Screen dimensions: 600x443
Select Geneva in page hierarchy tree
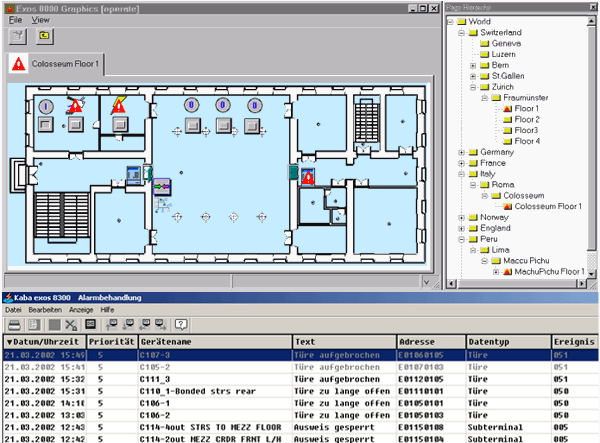(506, 44)
